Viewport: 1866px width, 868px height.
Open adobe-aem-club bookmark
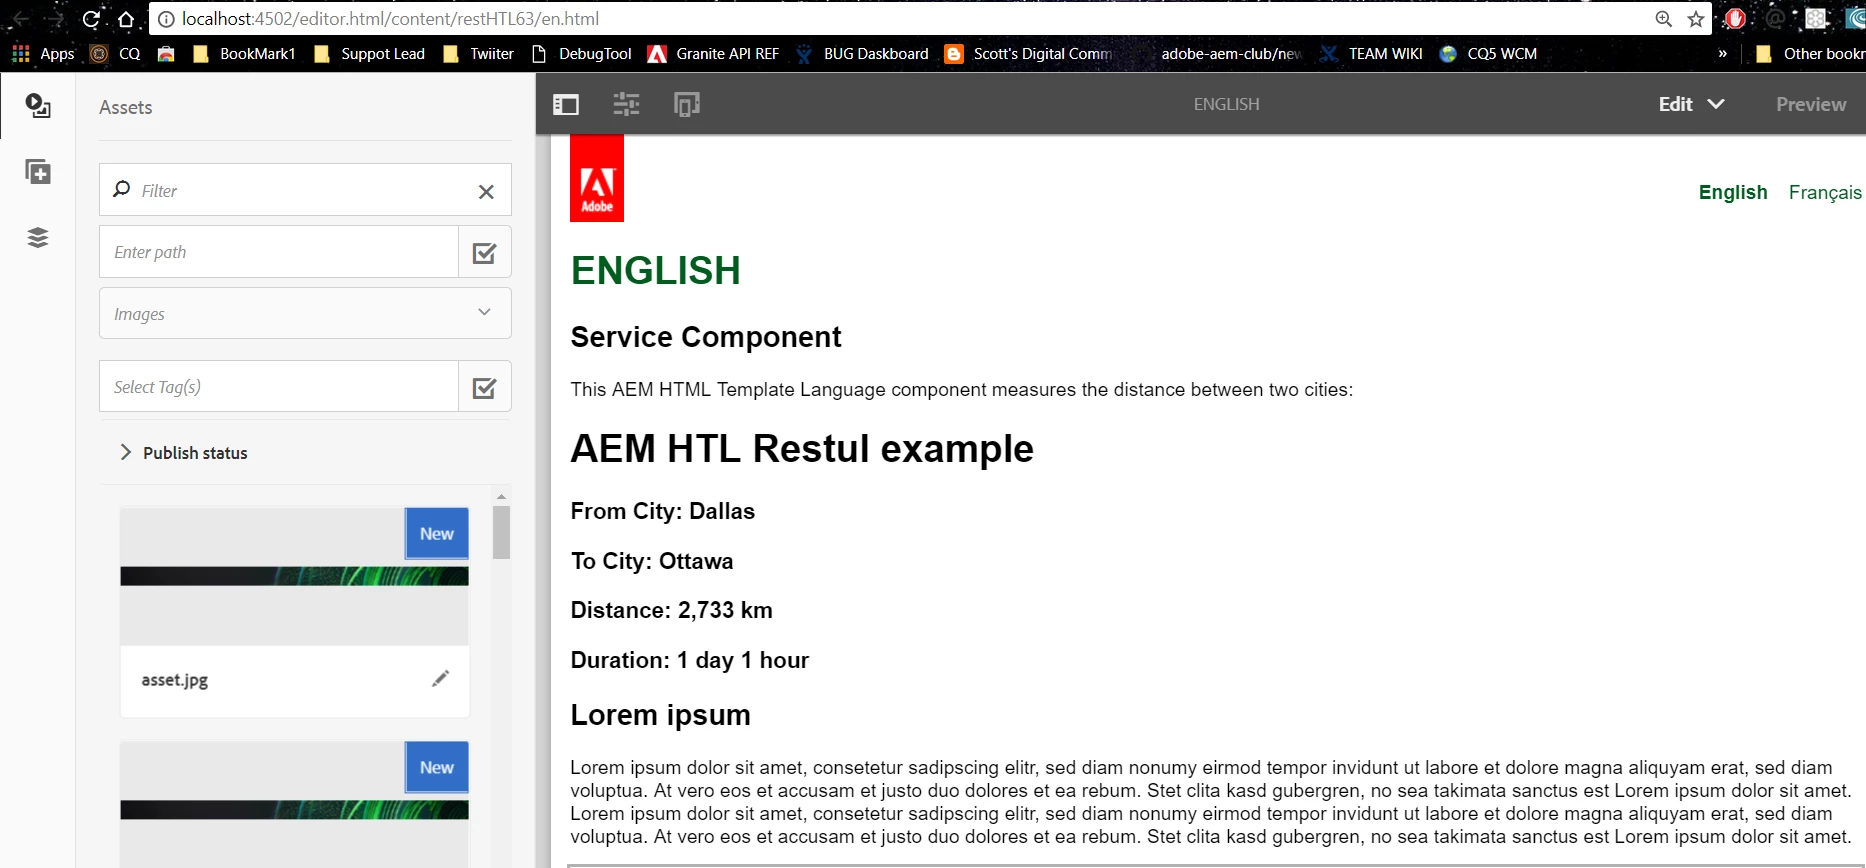1231,54
